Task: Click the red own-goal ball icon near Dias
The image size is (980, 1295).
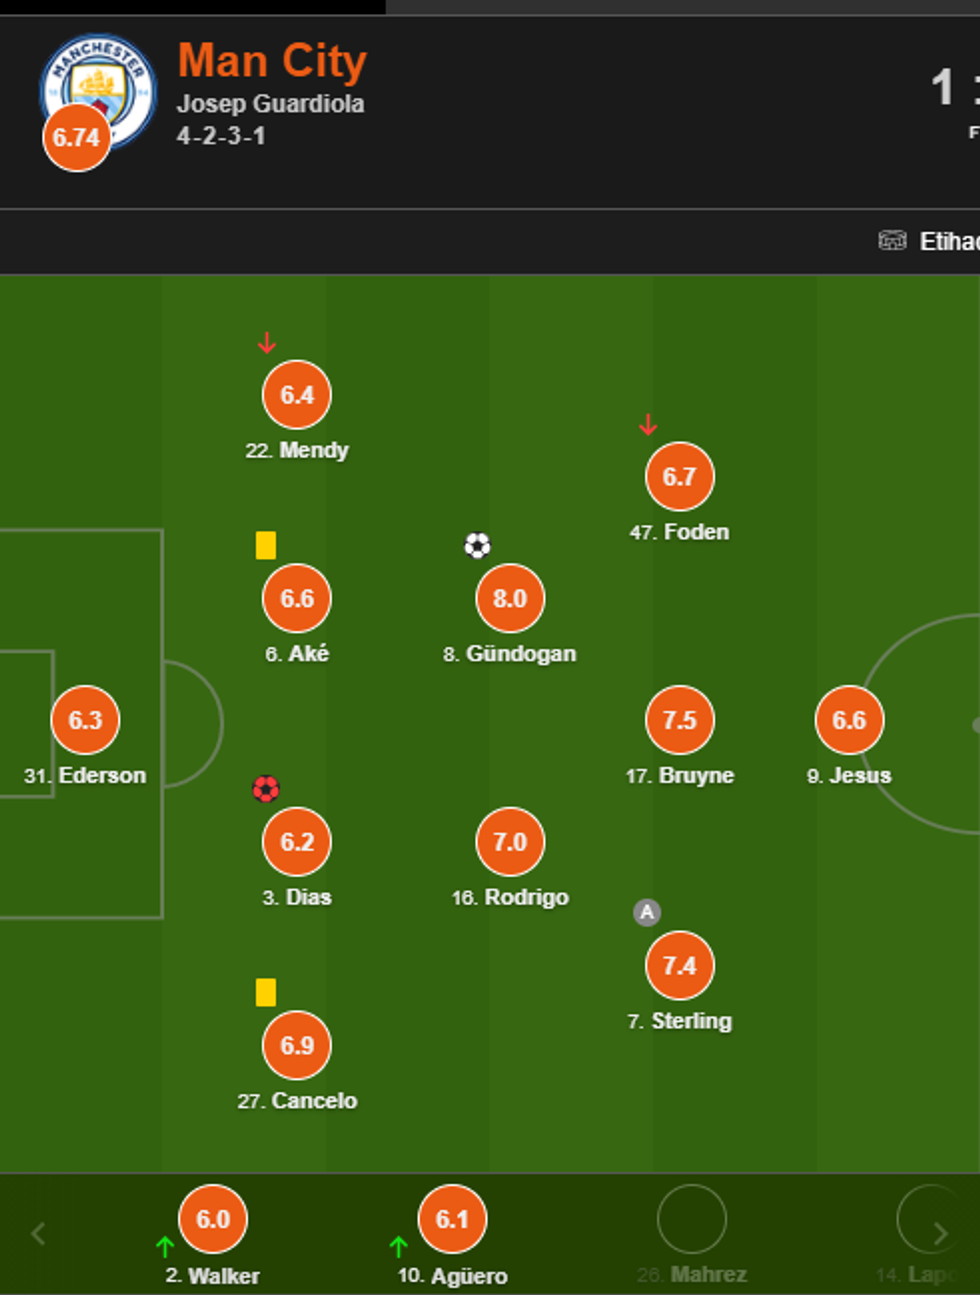Action: click(x=266, y=789)
